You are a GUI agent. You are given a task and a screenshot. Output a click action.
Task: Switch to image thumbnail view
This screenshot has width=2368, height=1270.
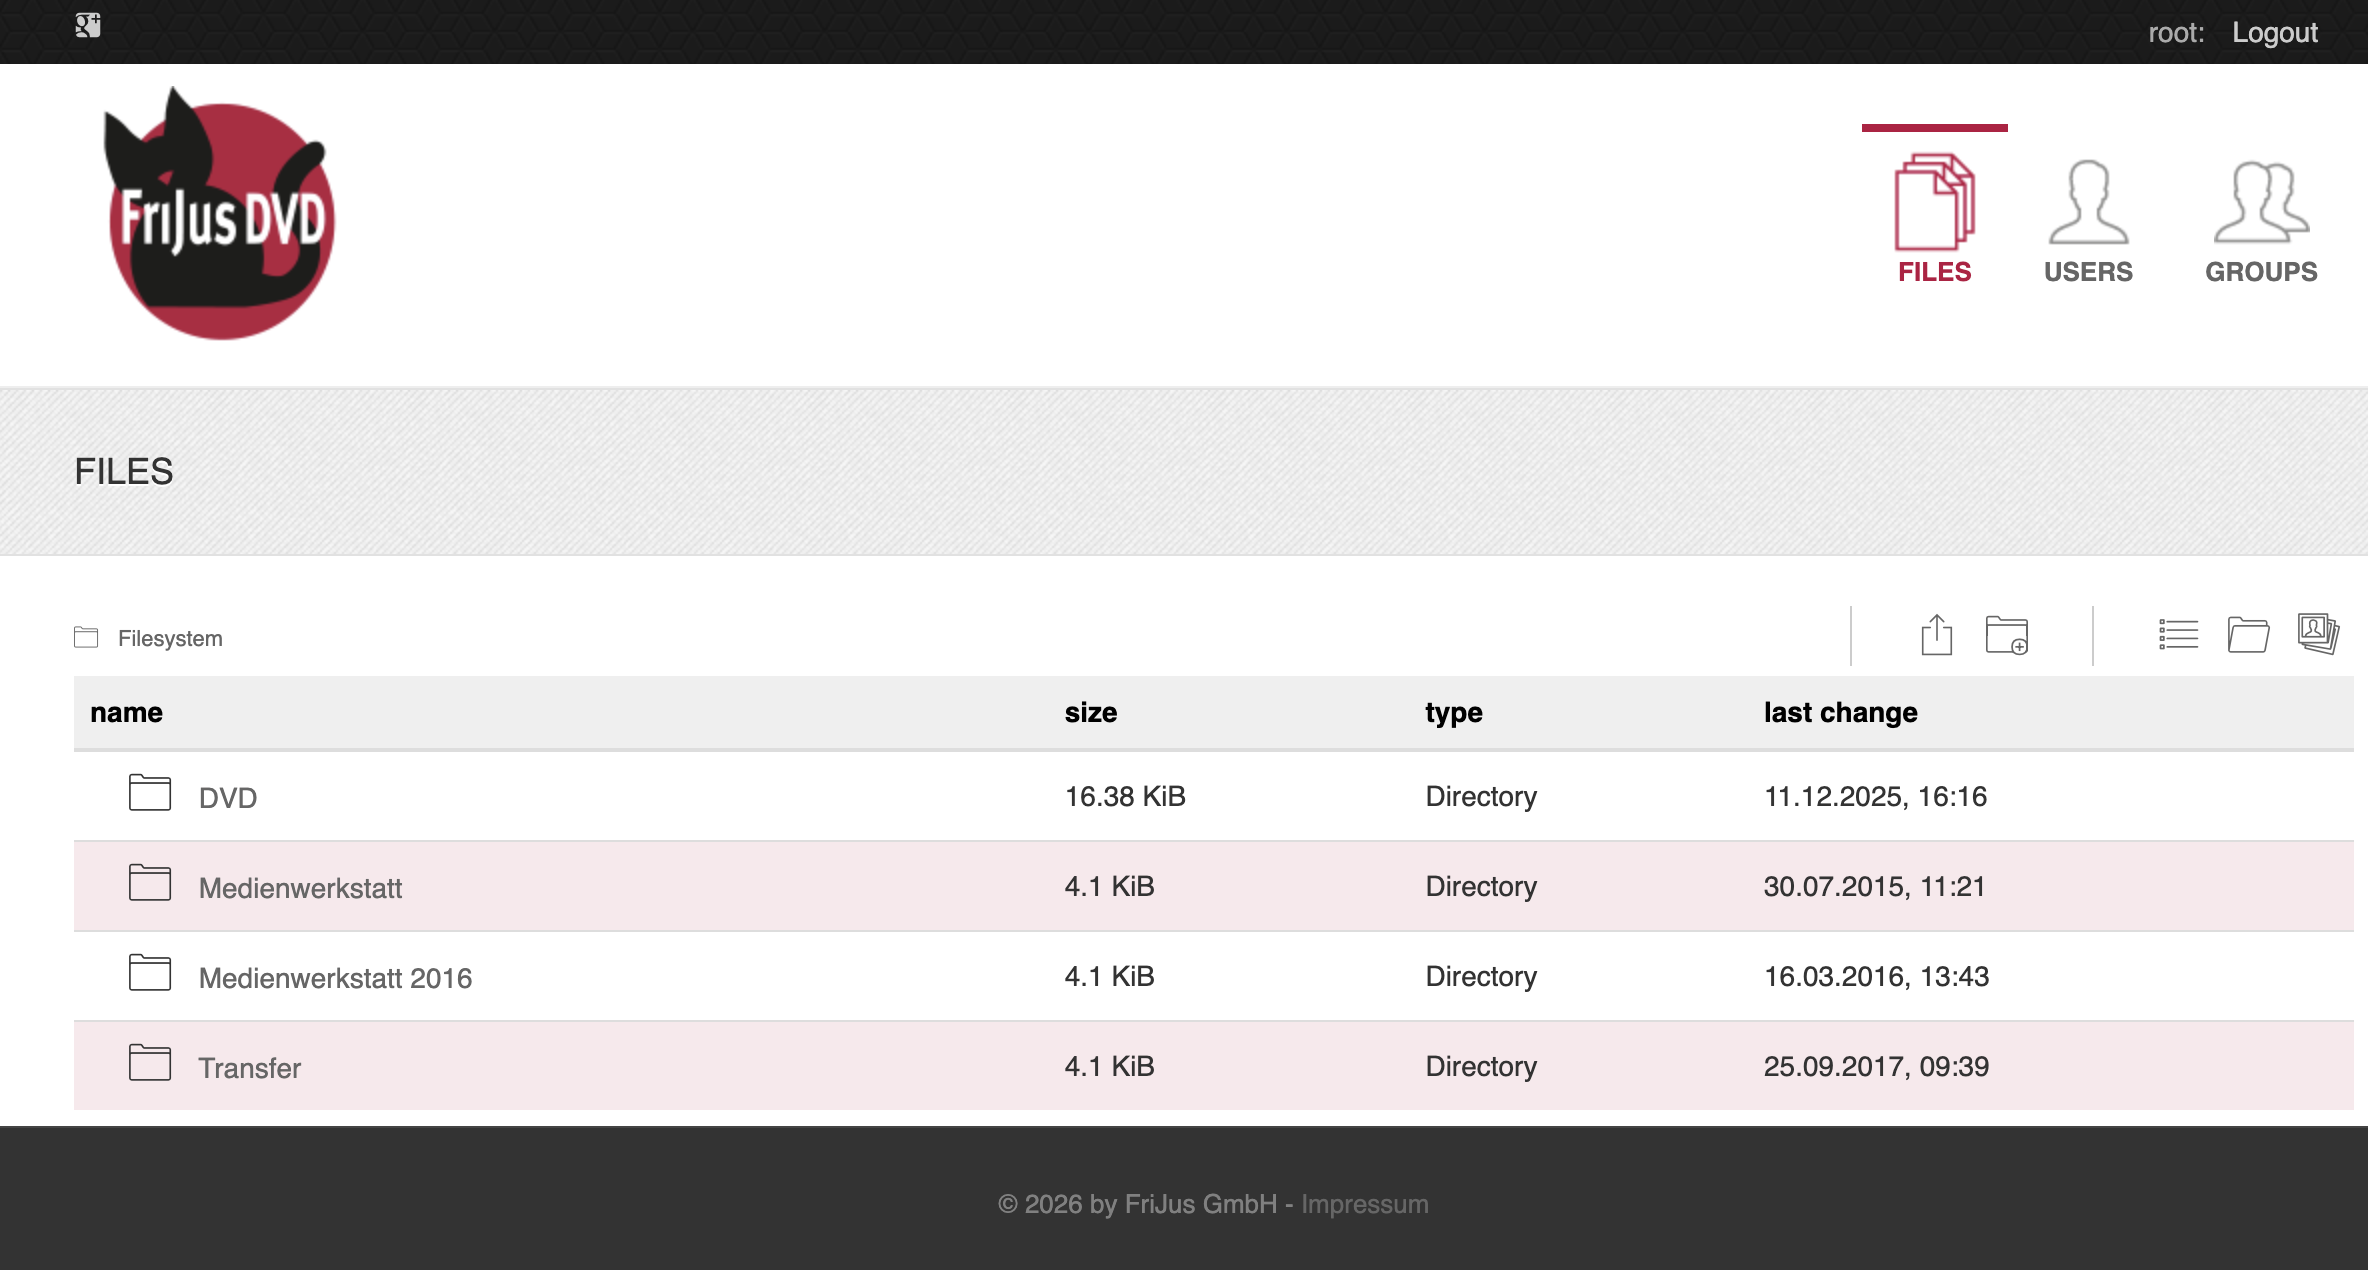point(2318,632)
